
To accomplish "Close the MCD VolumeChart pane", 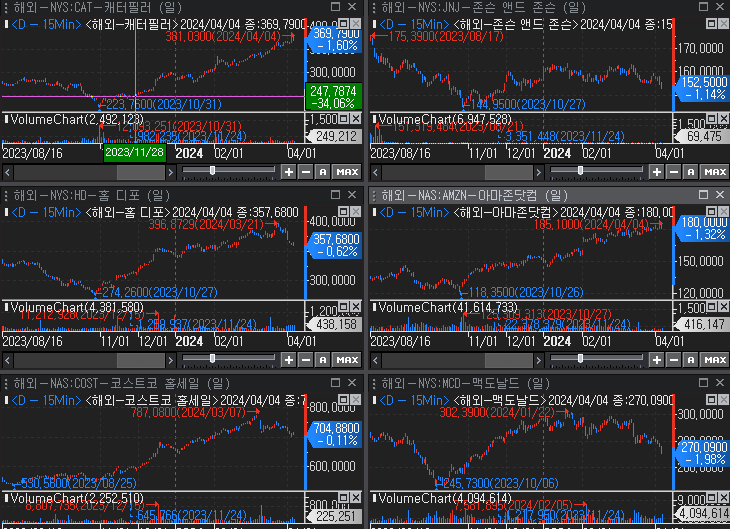I will click(724, 498).
